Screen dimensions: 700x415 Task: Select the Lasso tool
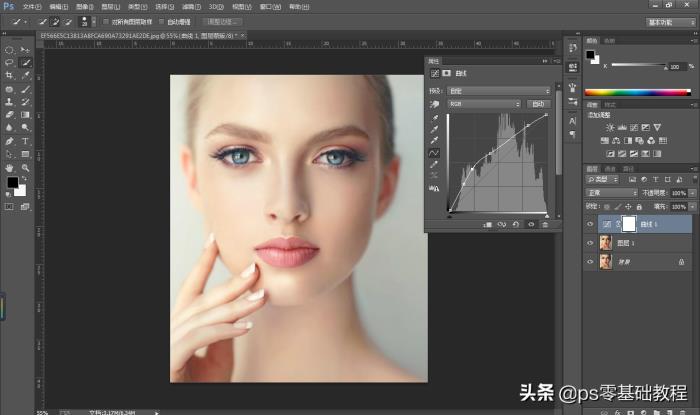(9, 62)
